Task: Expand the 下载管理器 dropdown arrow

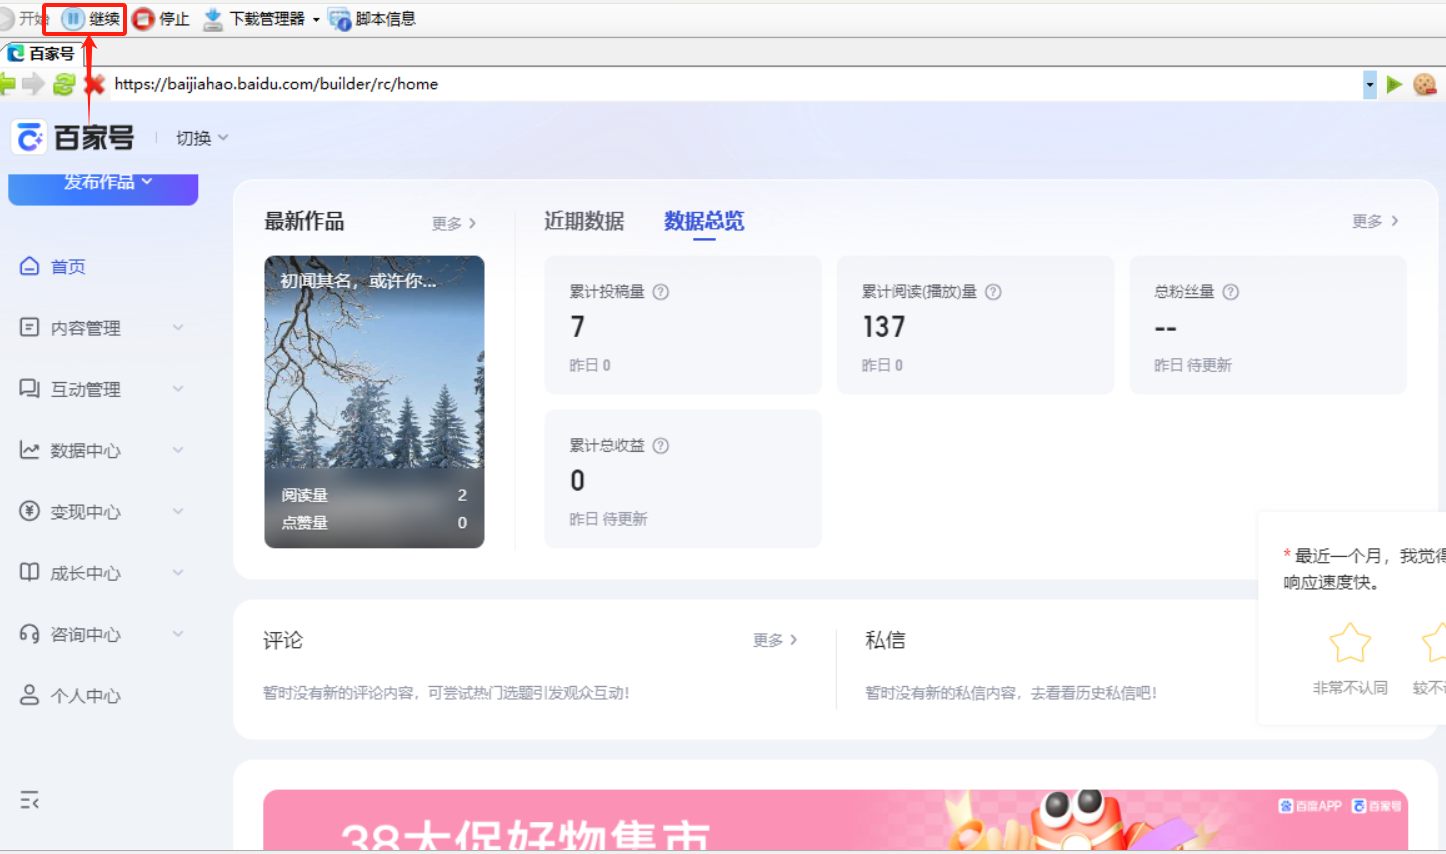Action: click(316, 20)
